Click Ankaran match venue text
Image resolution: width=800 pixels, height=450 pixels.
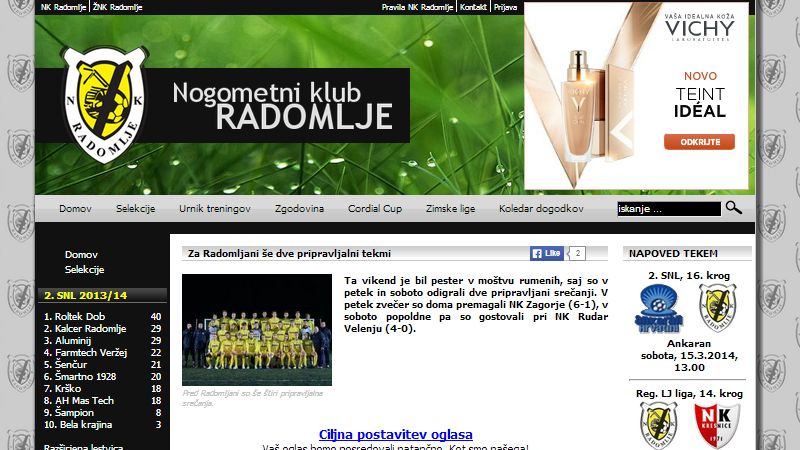tap(688, 343)
